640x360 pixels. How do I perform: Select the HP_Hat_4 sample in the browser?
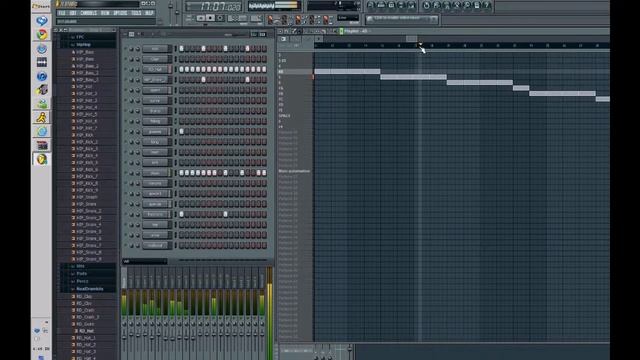click(87, 107)
